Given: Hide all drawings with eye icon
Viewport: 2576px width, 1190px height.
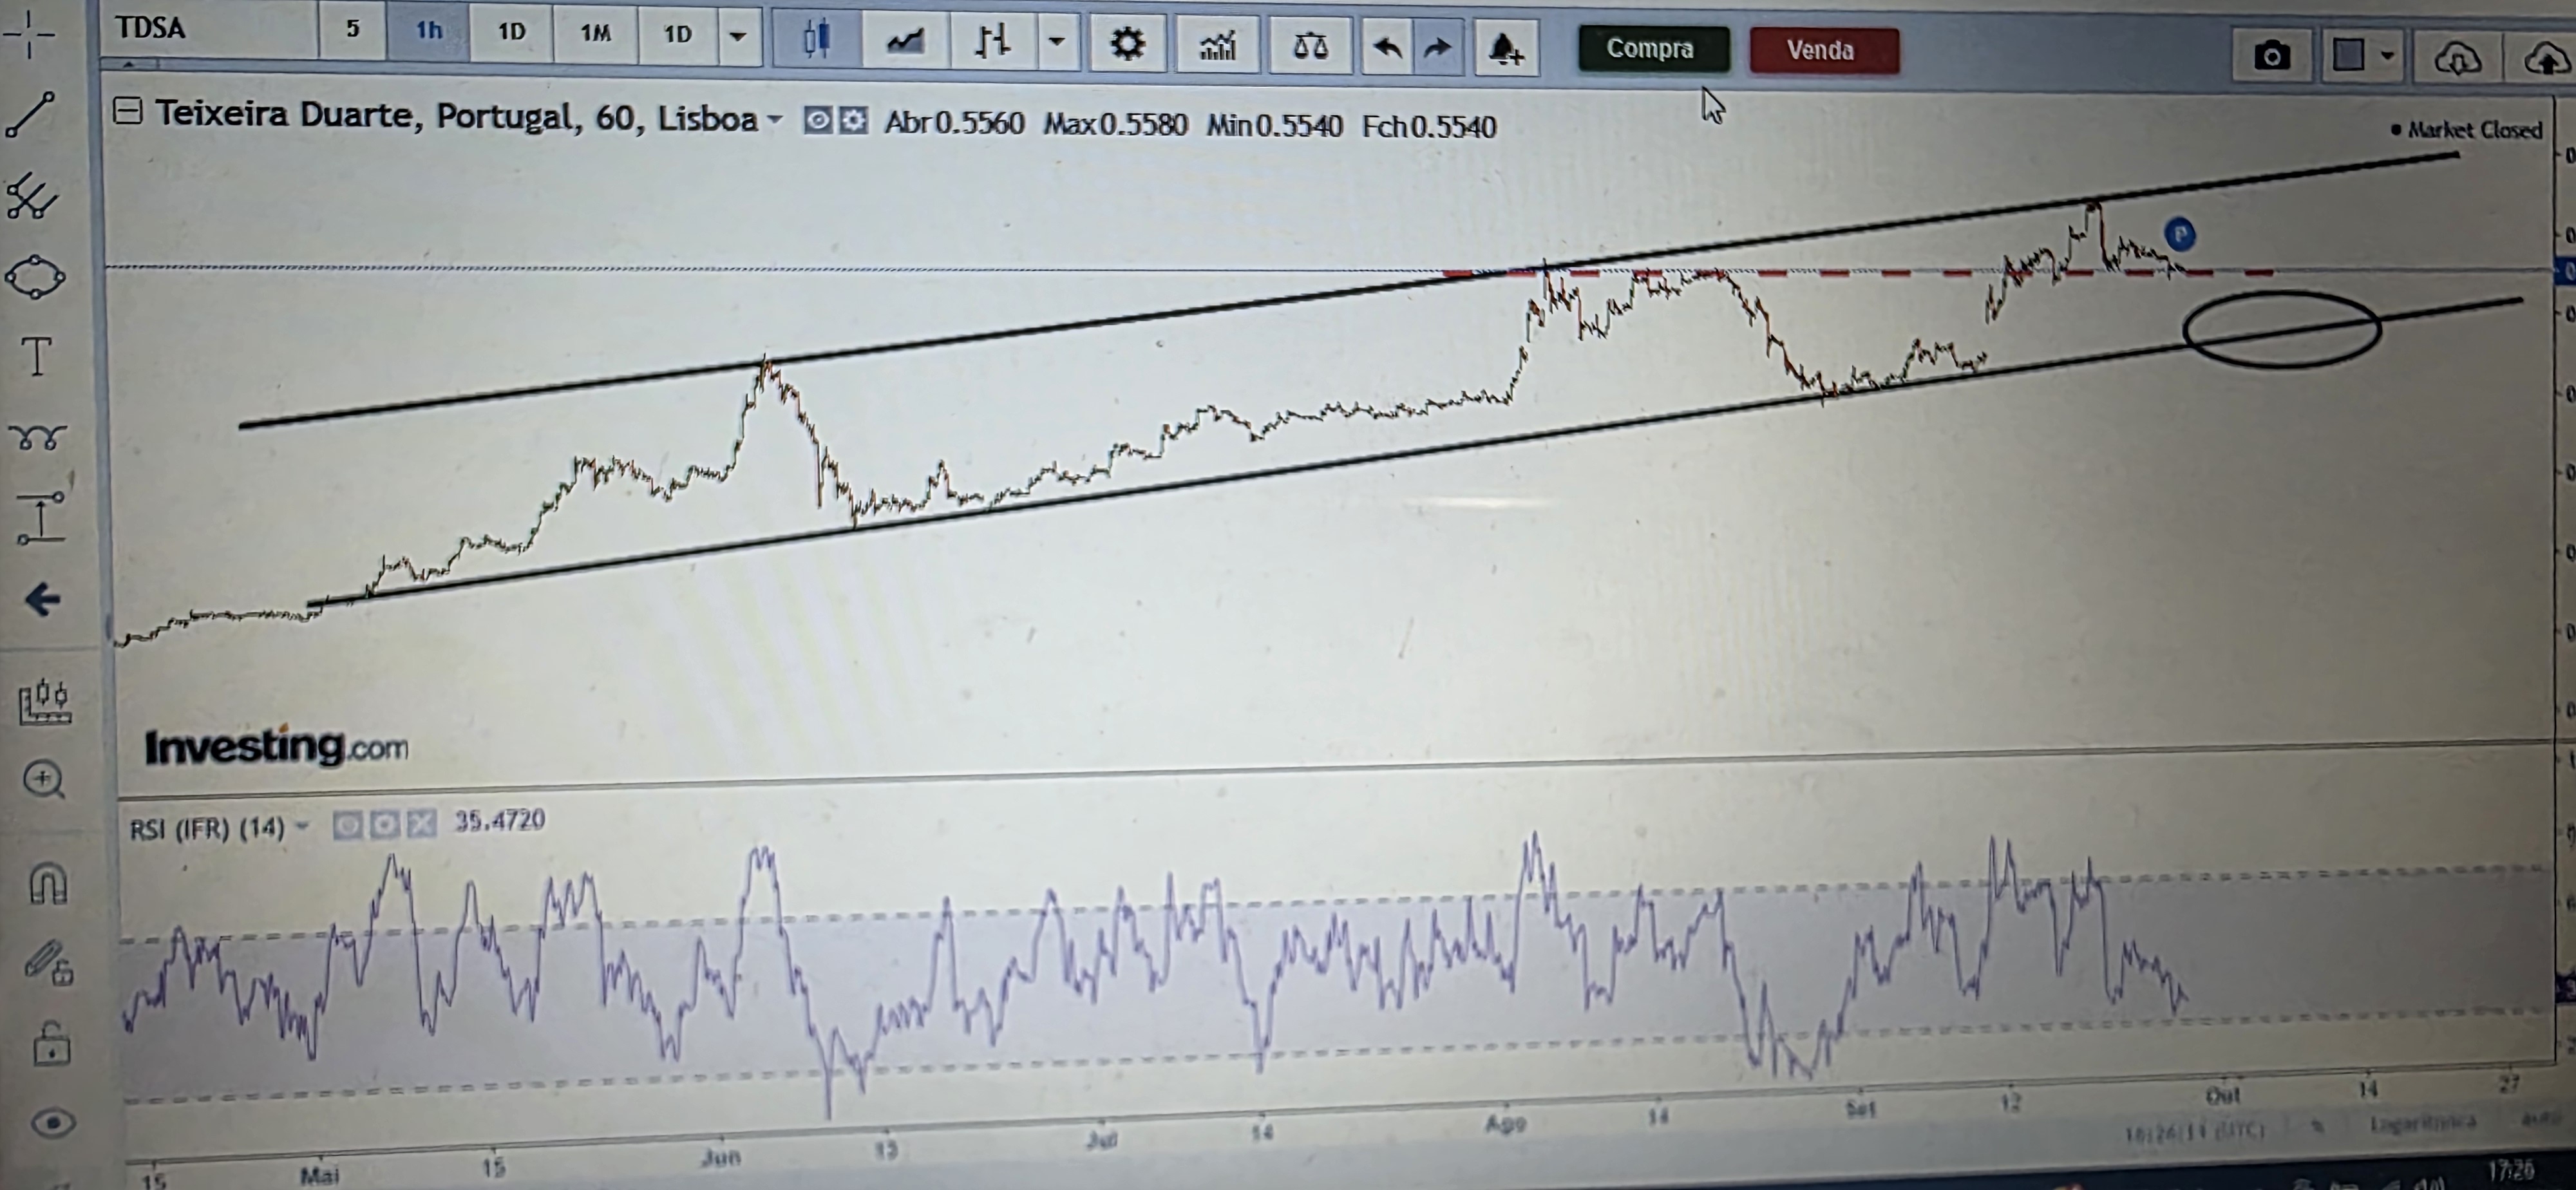Looking at the screenshot, I should tap(53, 1123).
